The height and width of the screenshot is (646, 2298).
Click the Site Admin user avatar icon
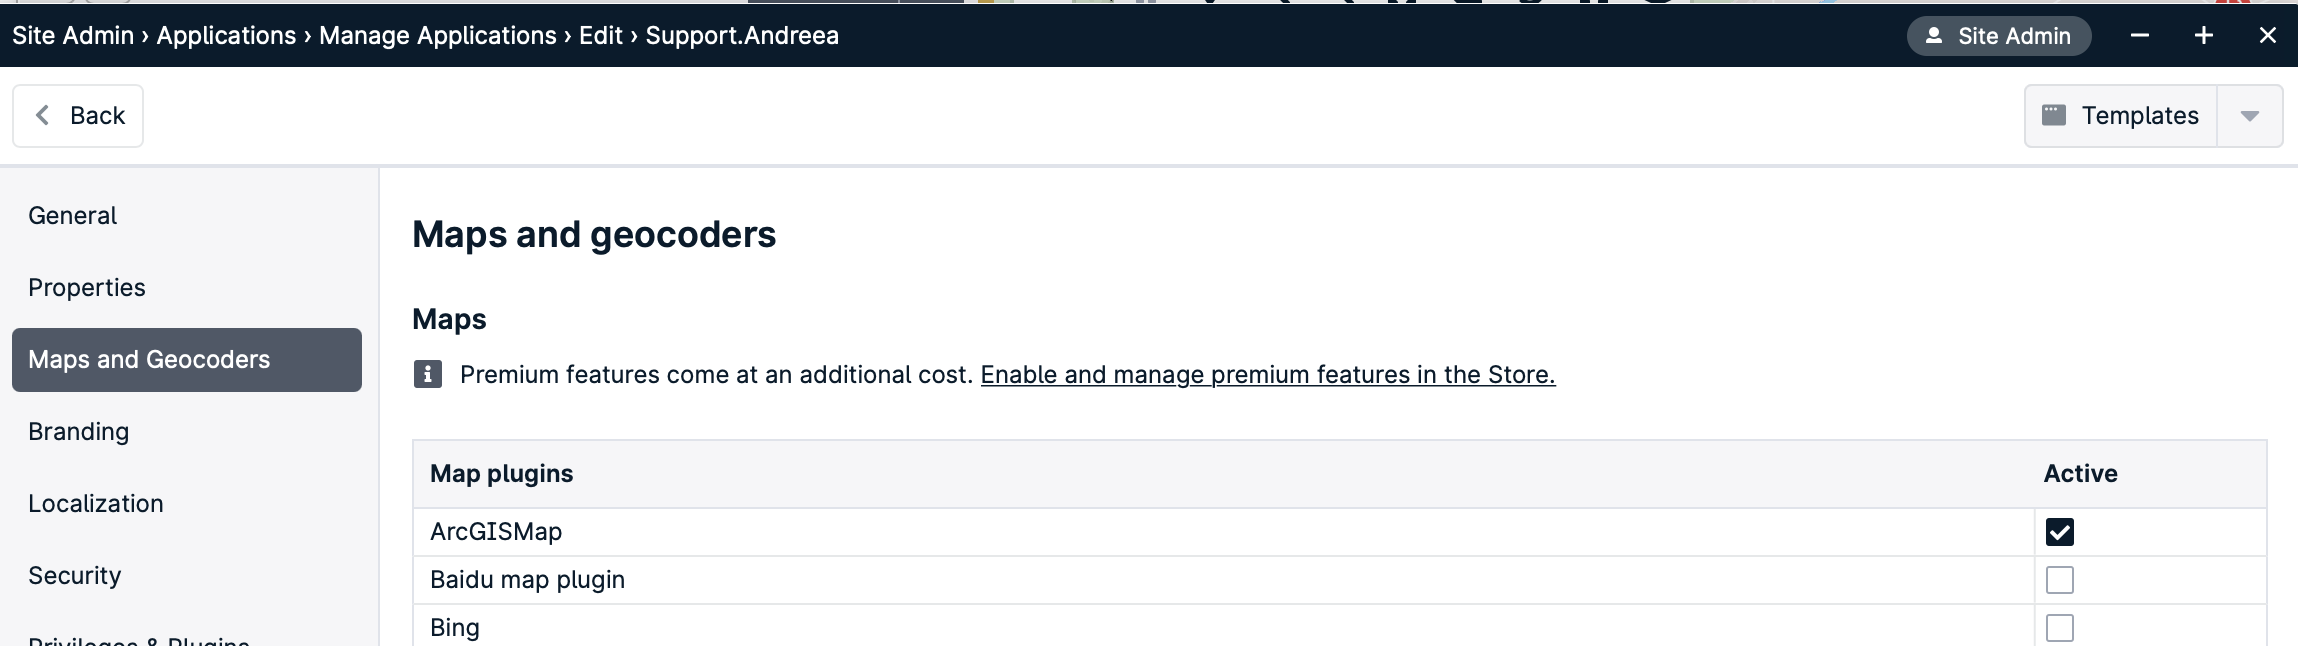(1934, 36)
